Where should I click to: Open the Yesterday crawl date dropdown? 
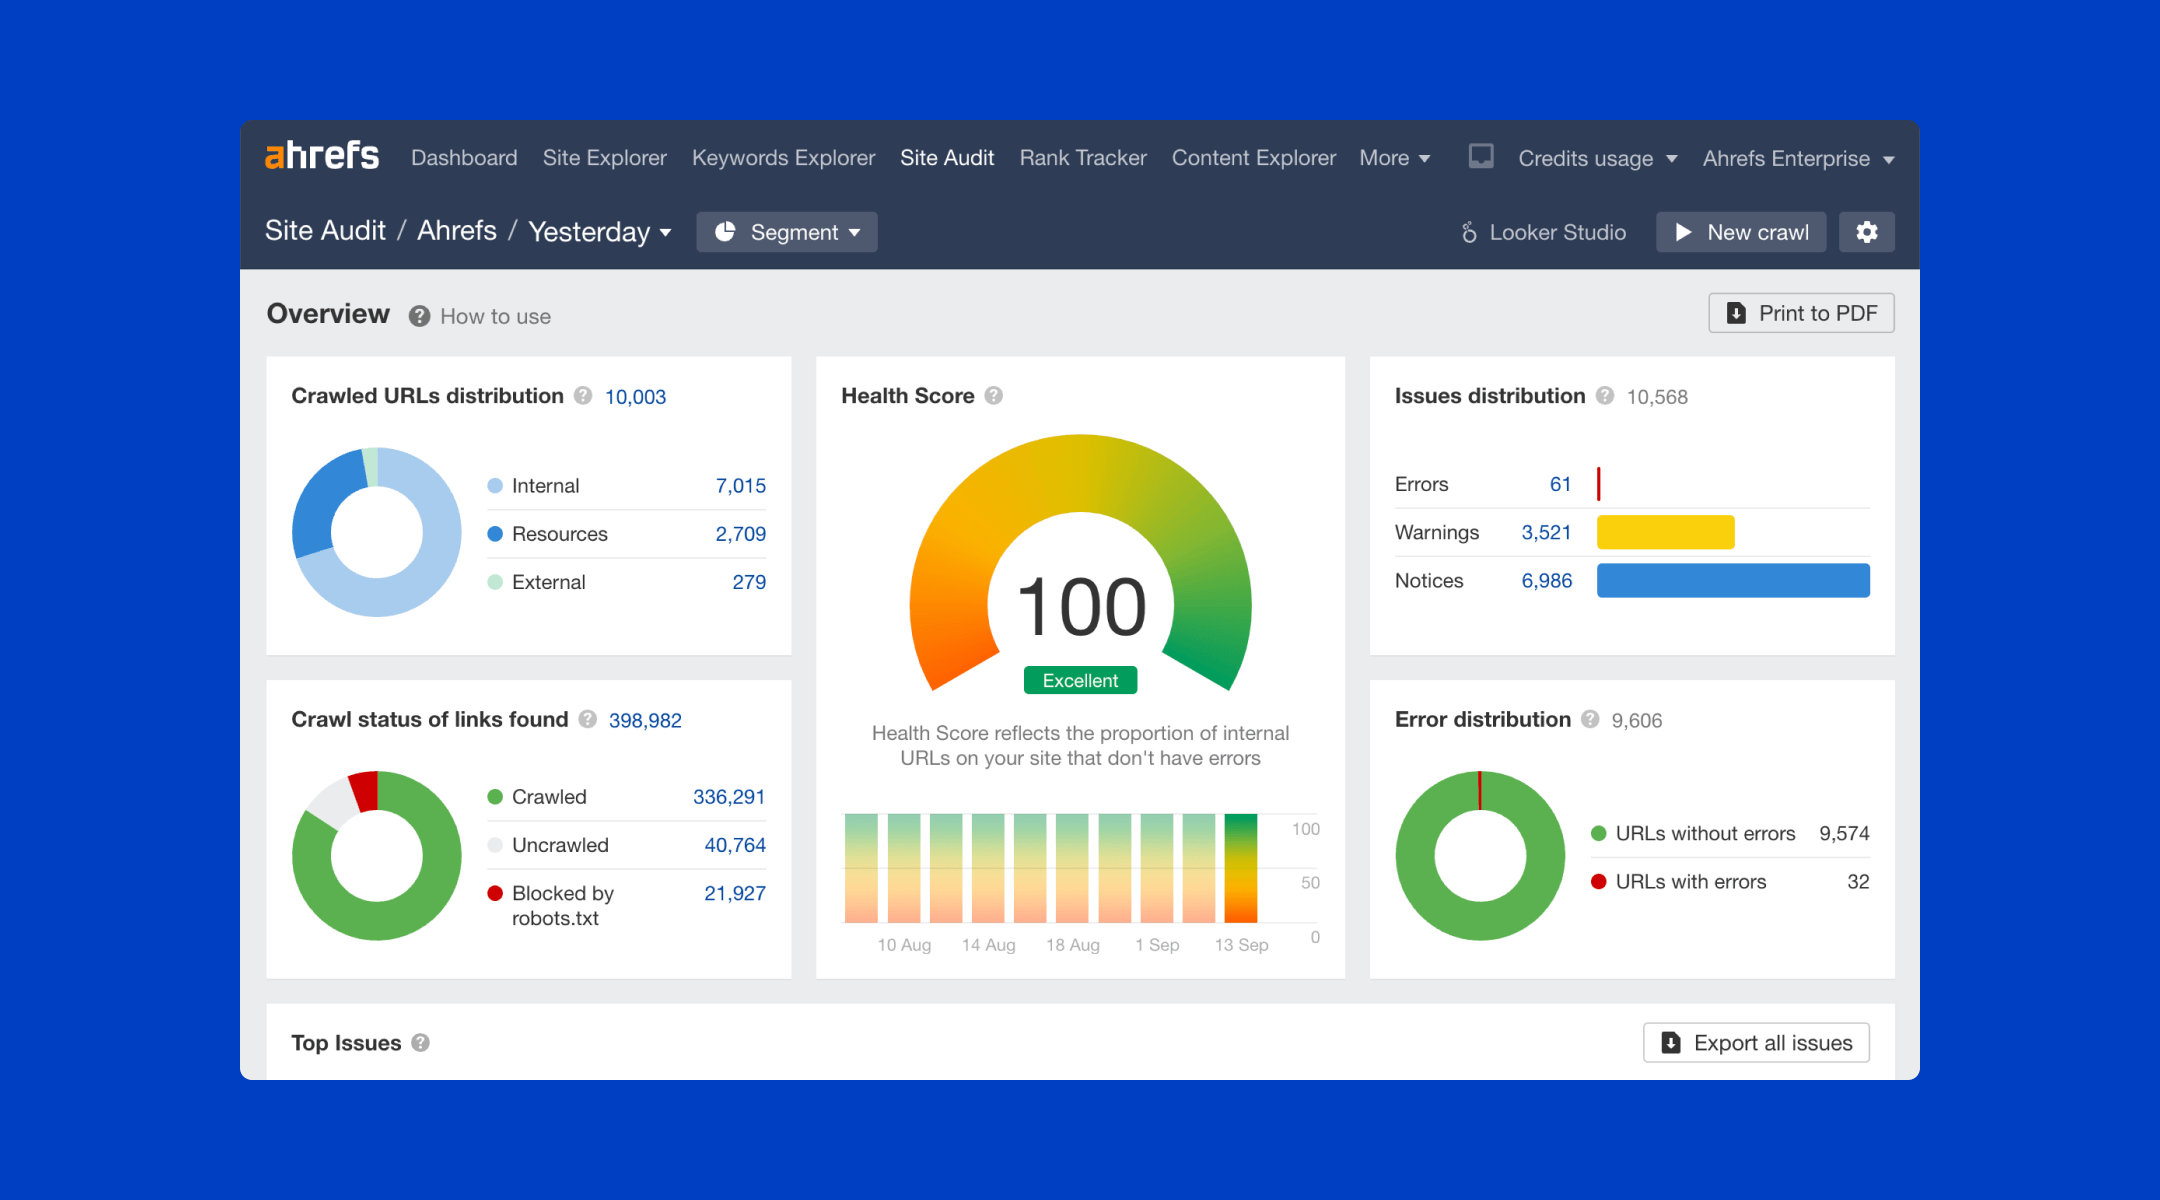coord(599,232)
